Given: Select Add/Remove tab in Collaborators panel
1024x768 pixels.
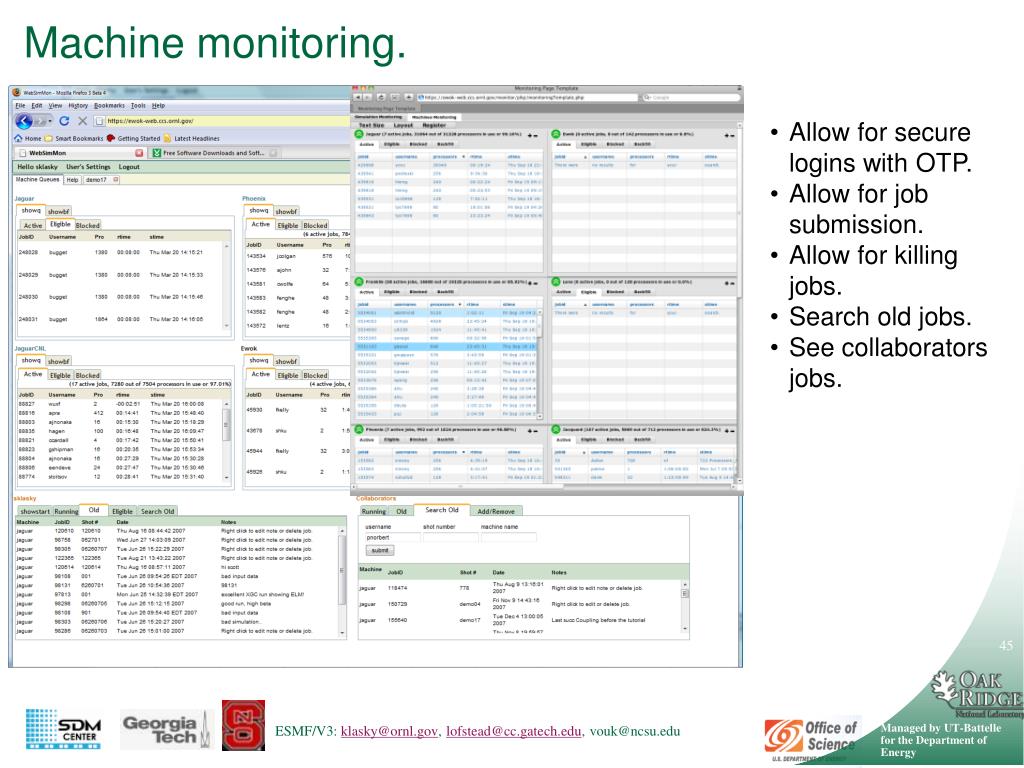Looking at the screenshot, I should tap(496, 511).
